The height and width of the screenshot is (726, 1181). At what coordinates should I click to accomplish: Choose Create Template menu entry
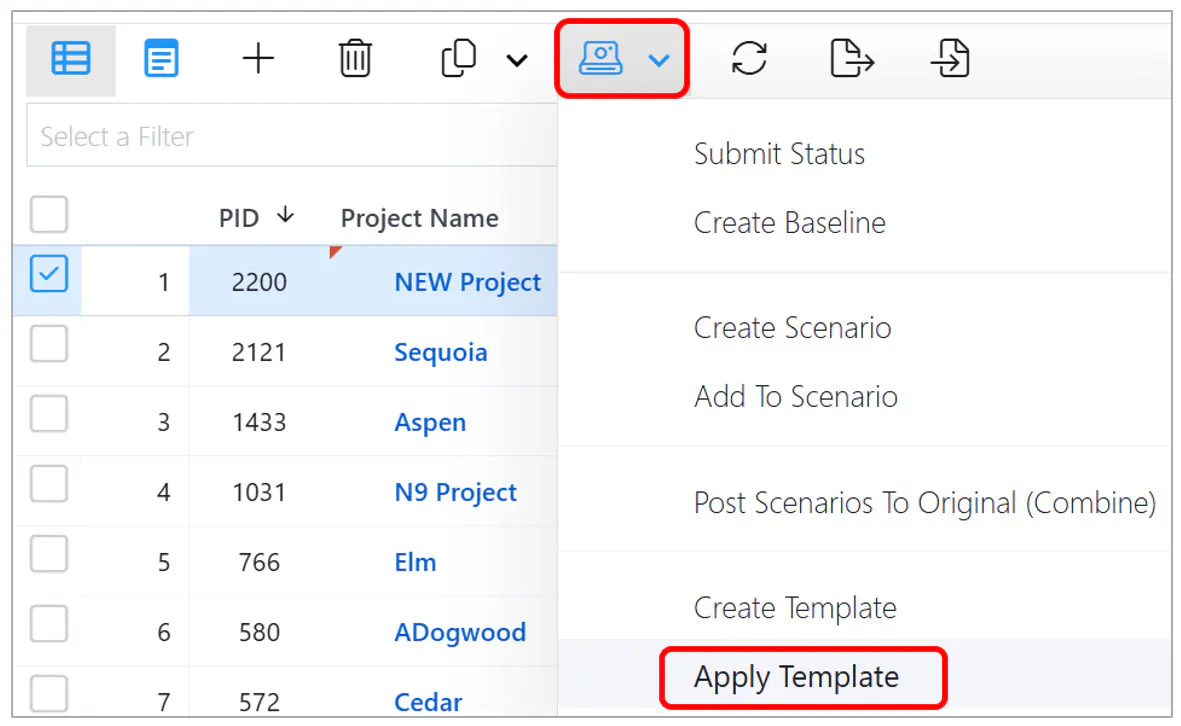(x=795, y=608)
